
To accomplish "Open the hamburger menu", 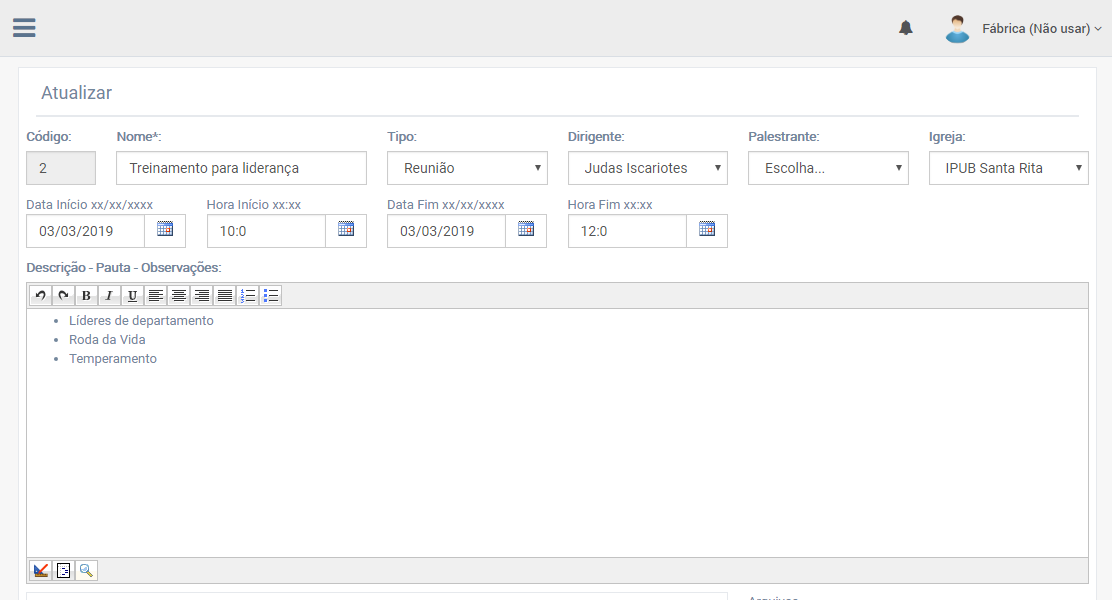I will pyautogui.click(x=24, y=28).
